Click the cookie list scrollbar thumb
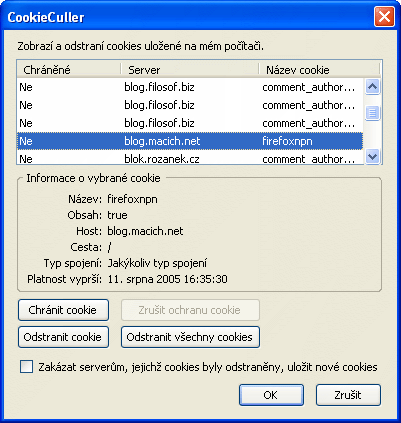 pyautogui.click(x=372, y=113)
